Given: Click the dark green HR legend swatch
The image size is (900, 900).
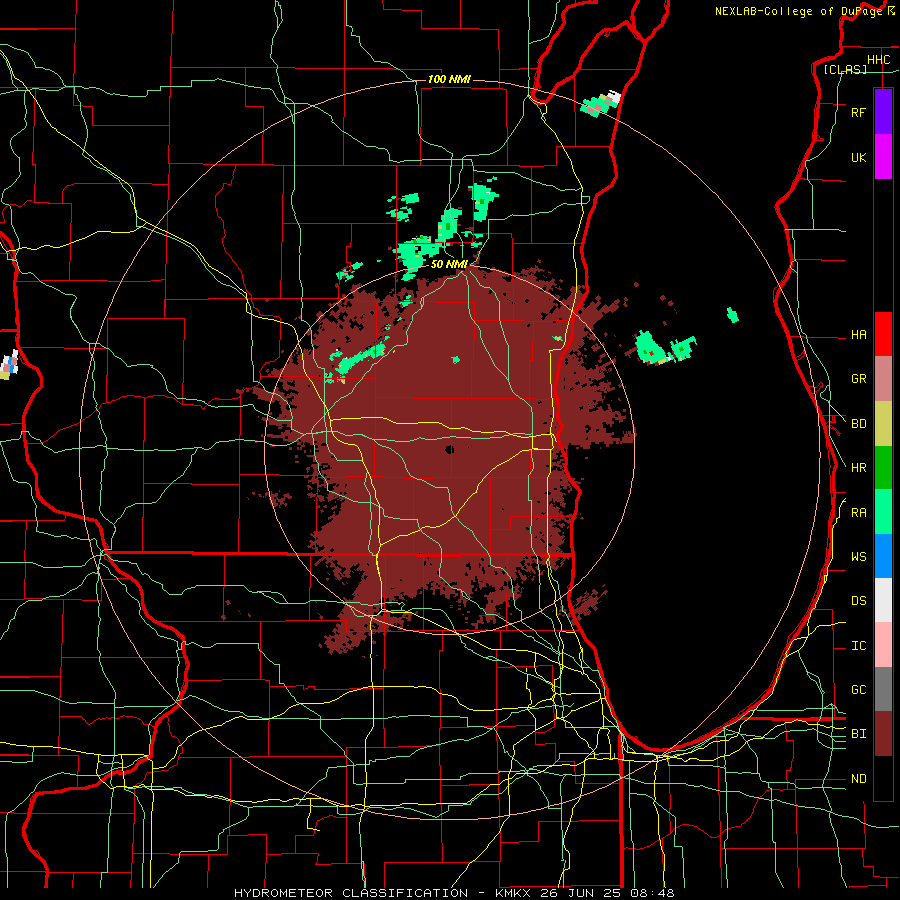Looking at the screenshot, I should [883, 468].
